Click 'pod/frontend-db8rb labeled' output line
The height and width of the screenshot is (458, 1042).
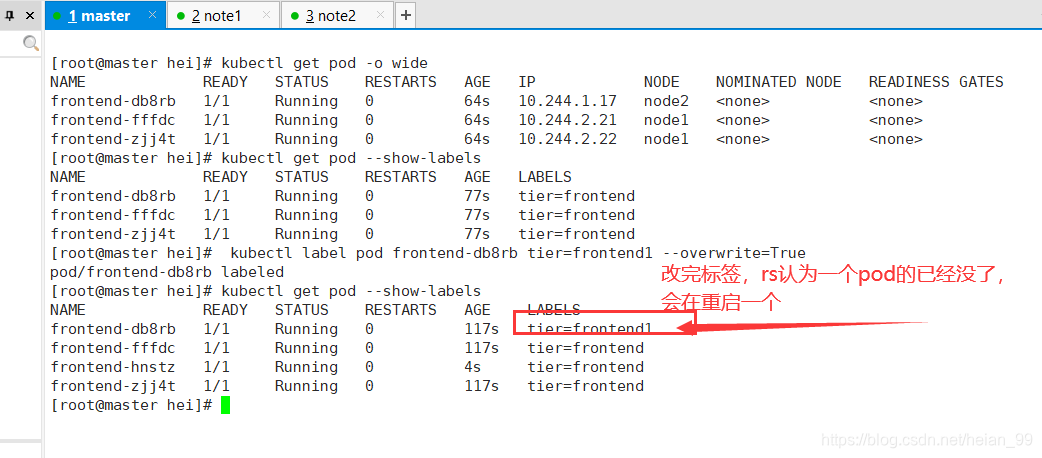click(x=167, y=272)
